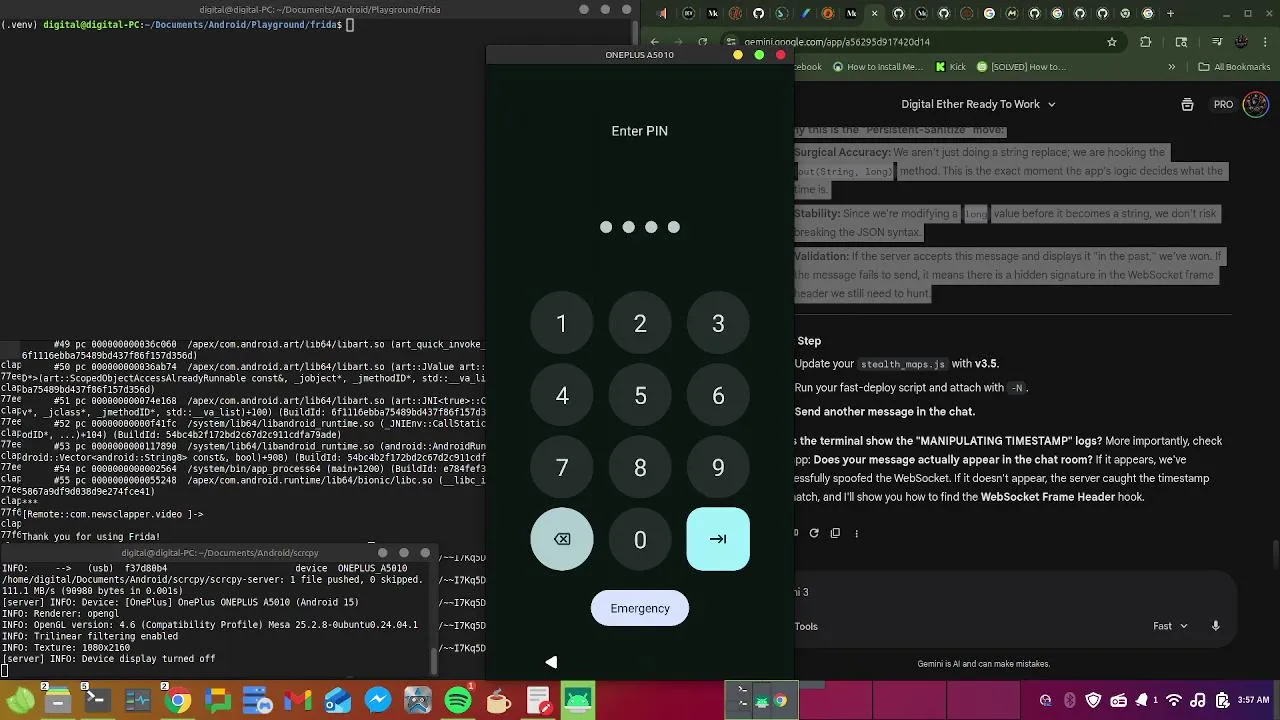Viewport: 1280px width, 720px height.
Task: Tap the Emergency button on the lock screen
Action: 640,608
